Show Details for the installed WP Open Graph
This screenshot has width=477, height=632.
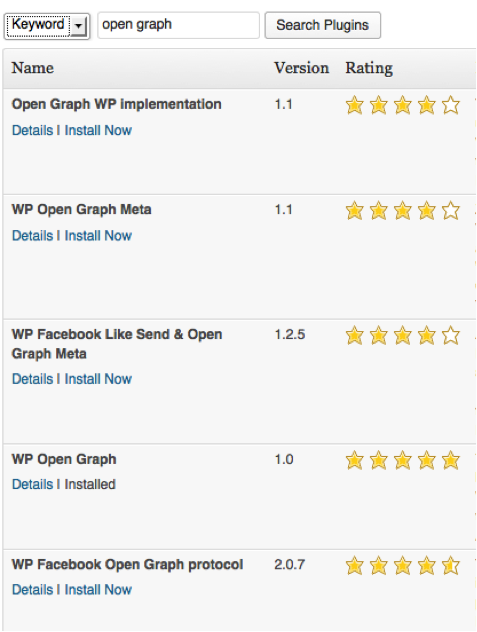tap(33, 484)
